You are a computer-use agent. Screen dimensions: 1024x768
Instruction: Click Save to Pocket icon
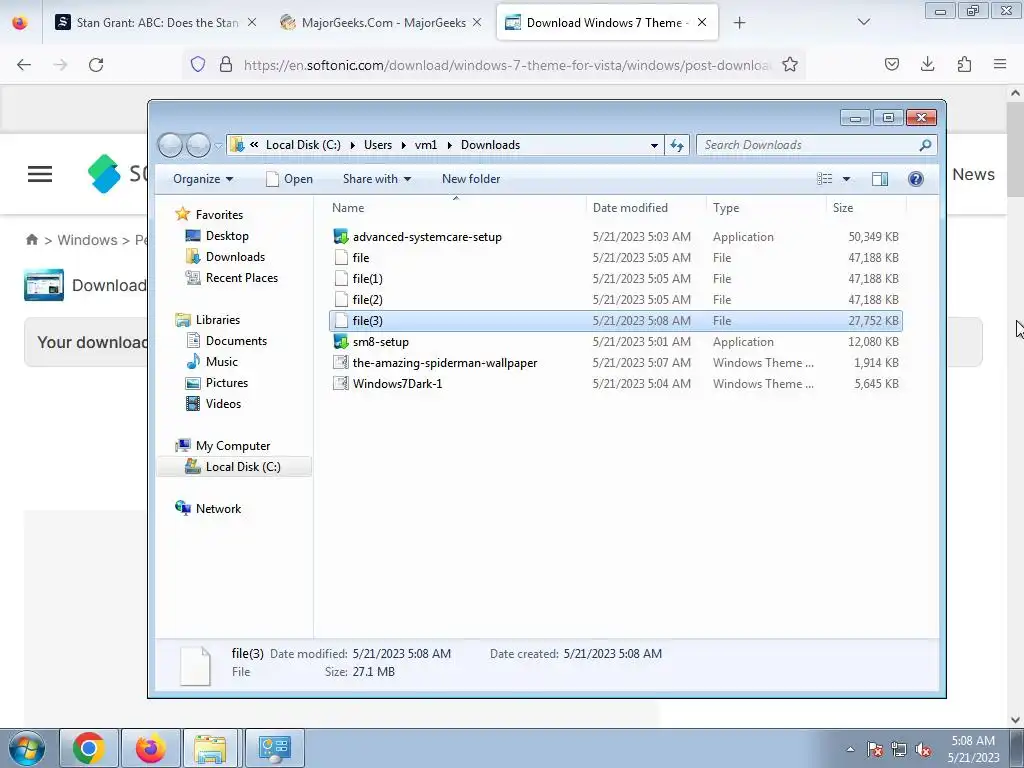(x=891, y=64)
